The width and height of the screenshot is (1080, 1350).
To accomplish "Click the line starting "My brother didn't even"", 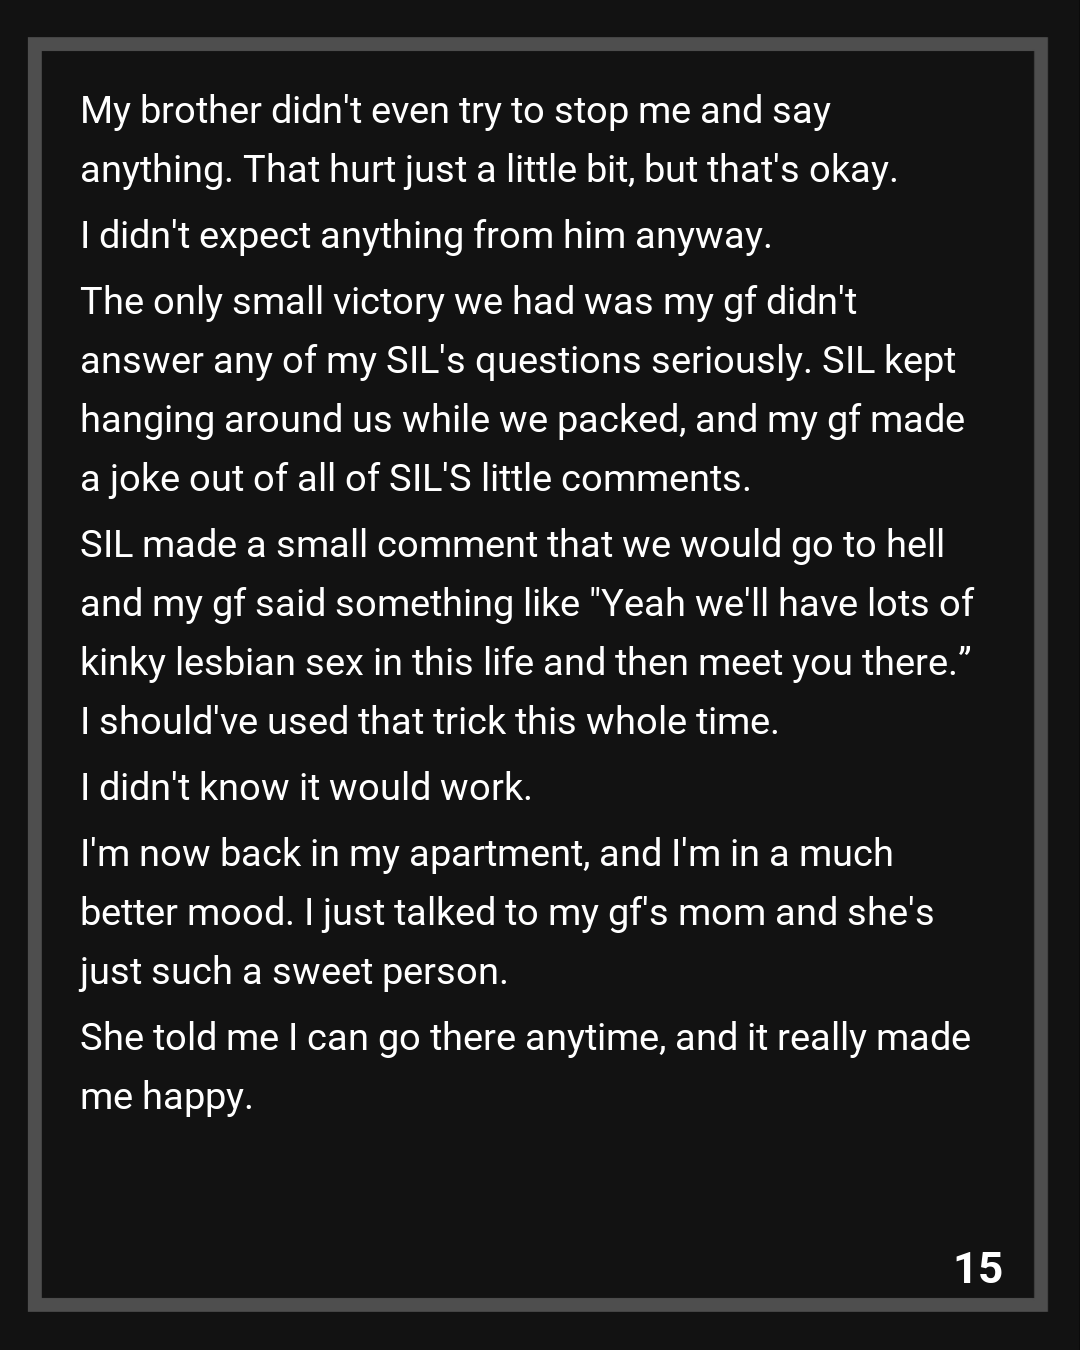I will point(455,110).
